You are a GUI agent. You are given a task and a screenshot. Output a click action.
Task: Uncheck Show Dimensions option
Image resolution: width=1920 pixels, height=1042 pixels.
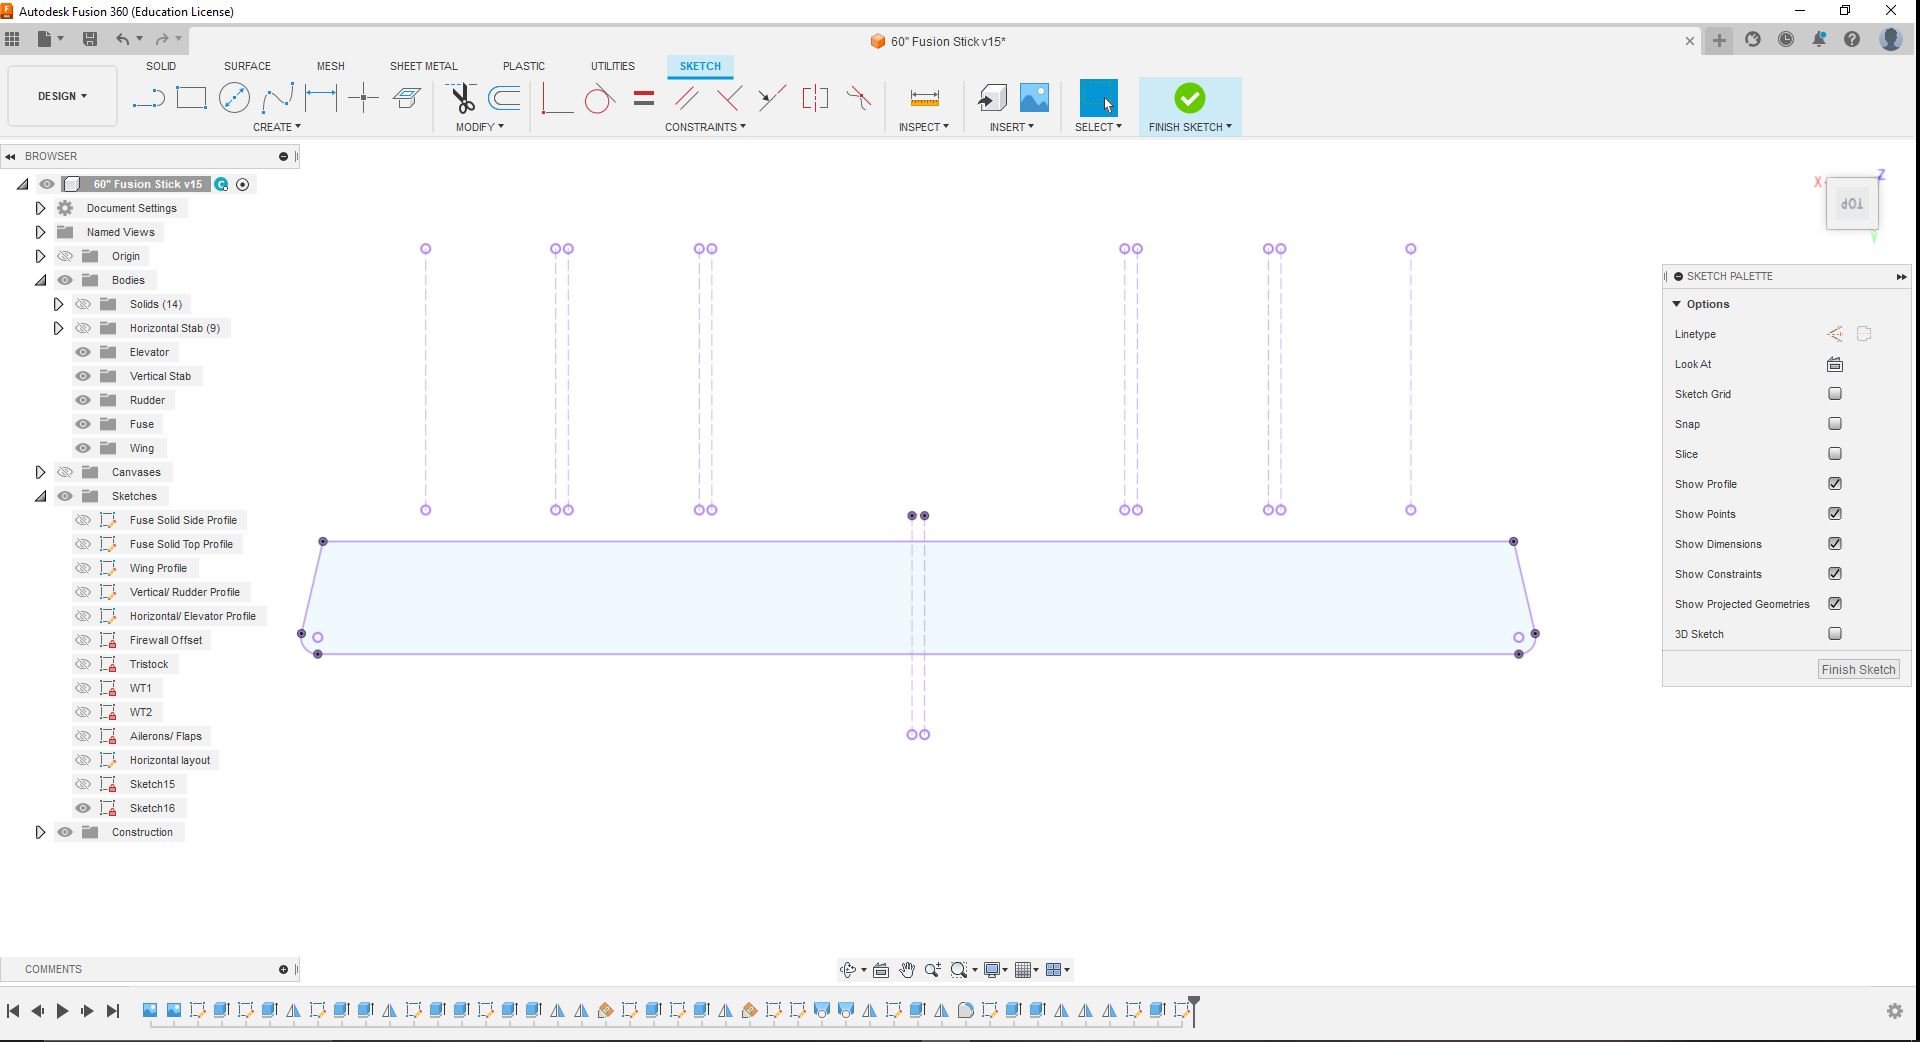click(x=1835, y=544)
